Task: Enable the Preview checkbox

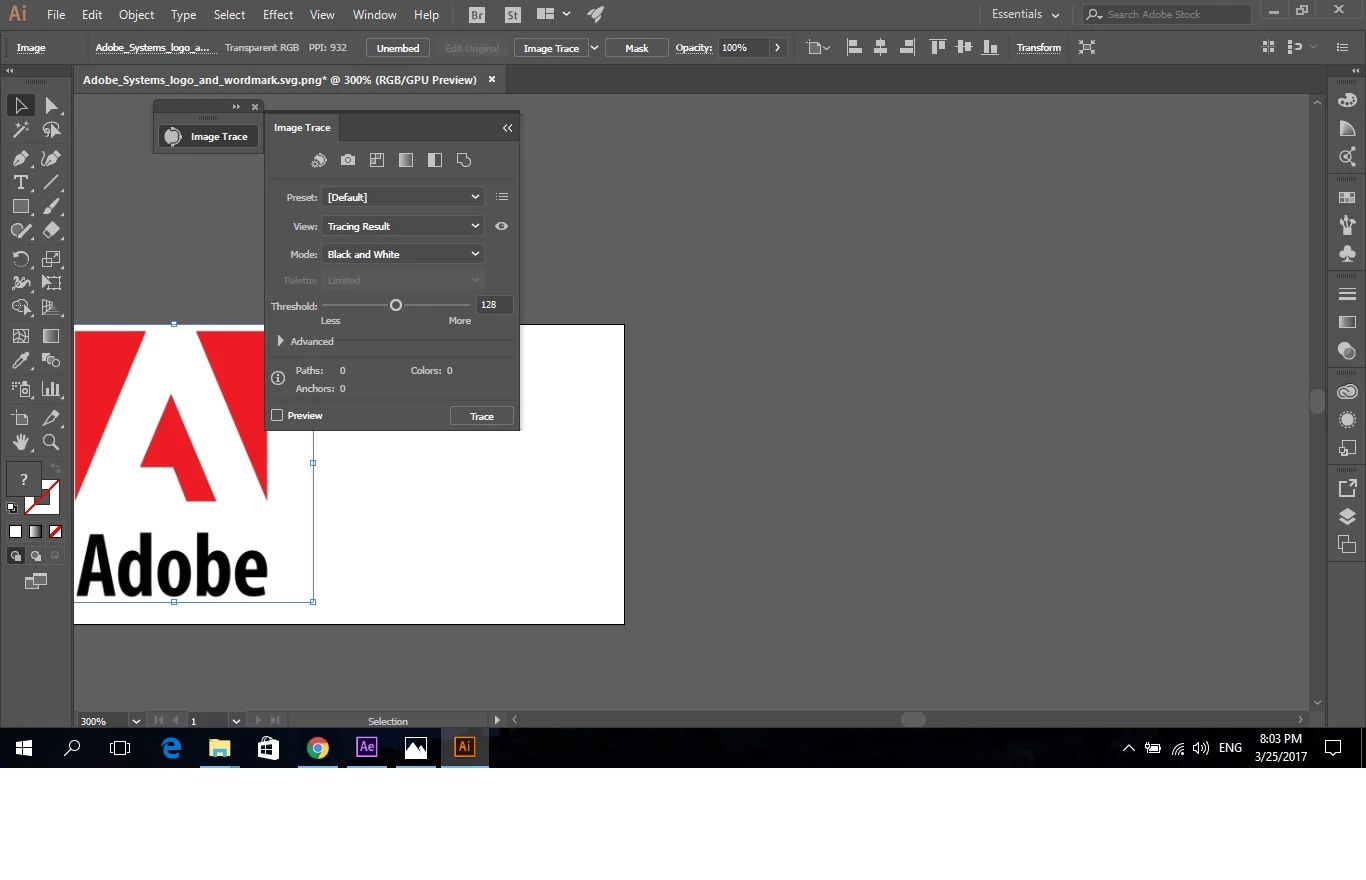Action: (x=277, y=415)
